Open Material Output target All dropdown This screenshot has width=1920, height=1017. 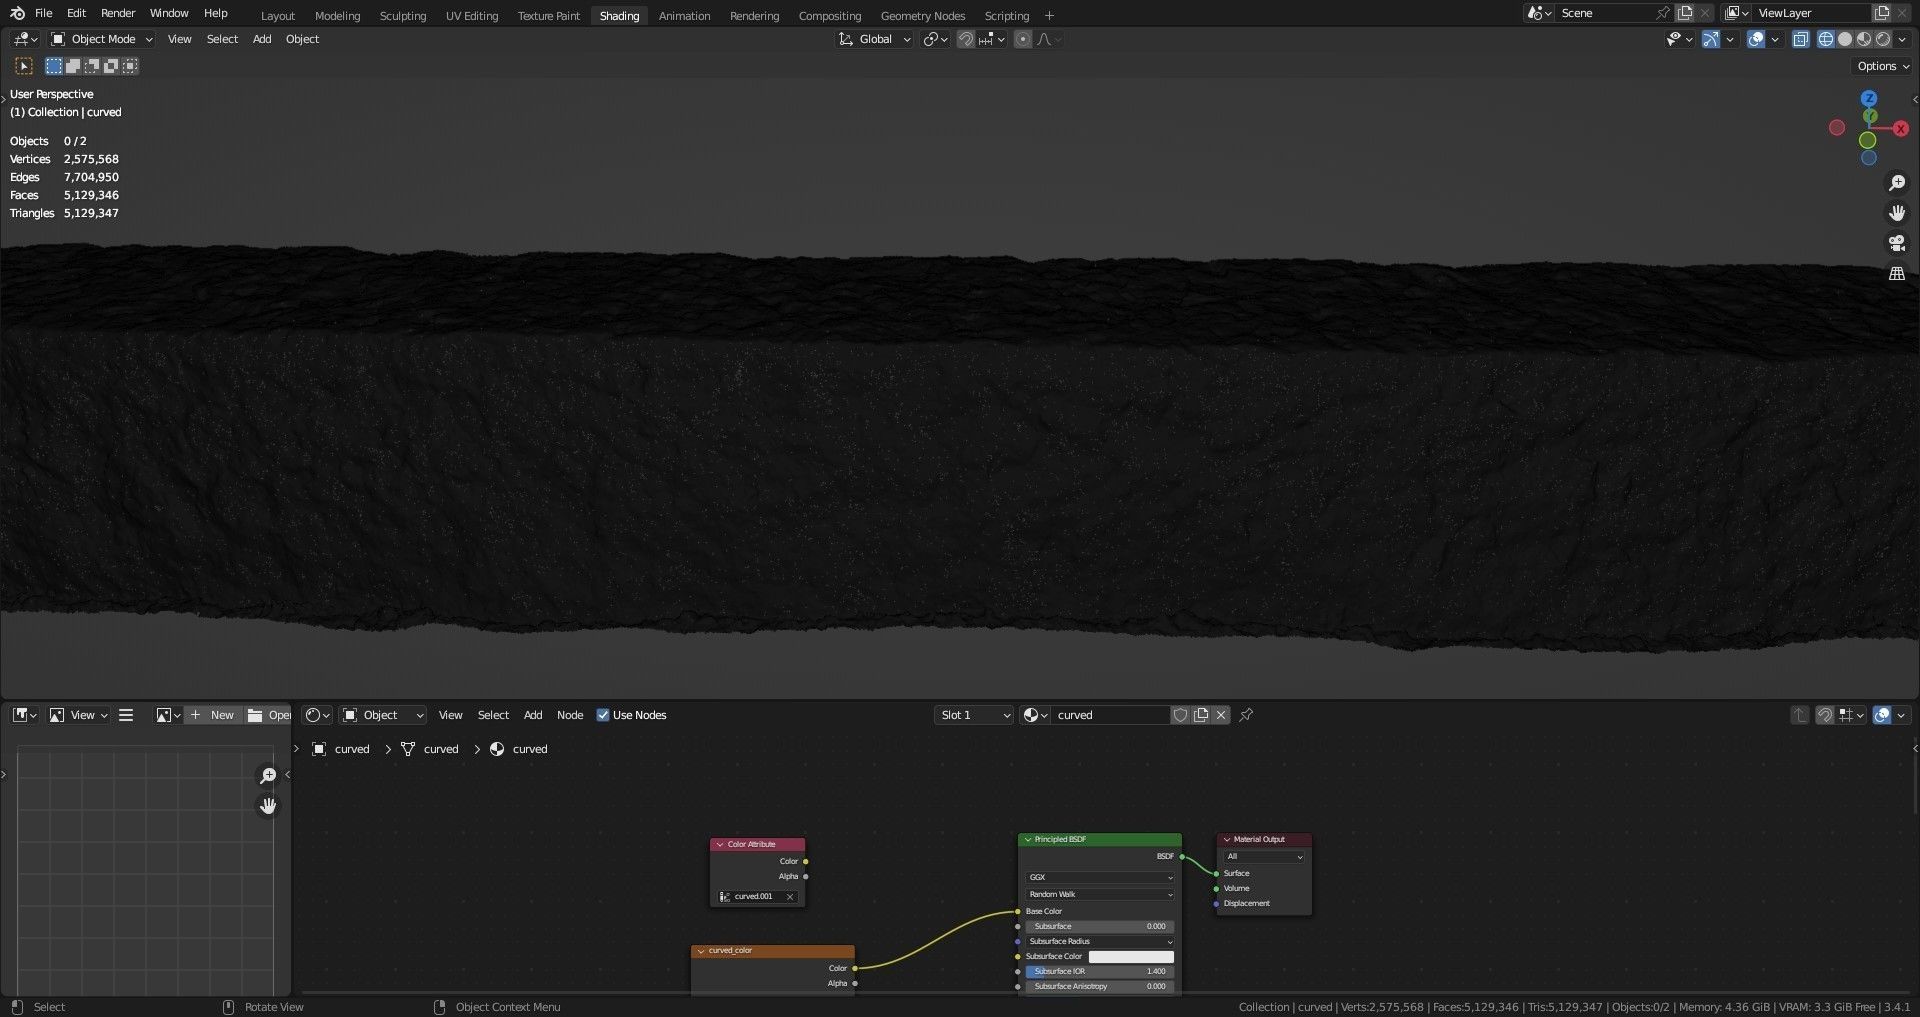point(1264,857)
